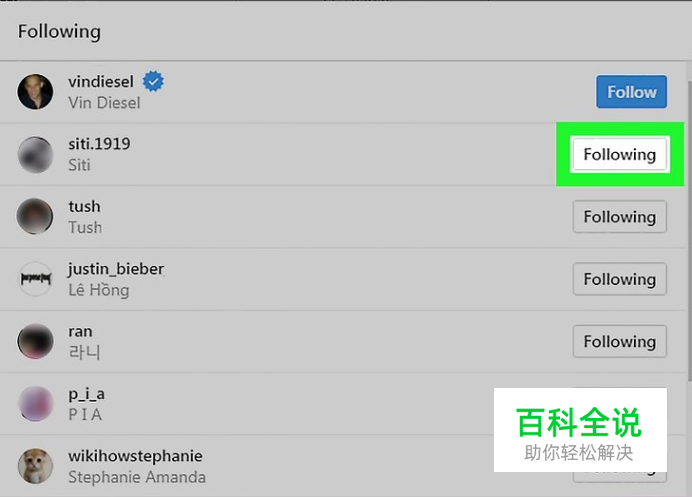The height and width of the screenshot is (497, 692).
Task: Open the wikihowstephanie username link
Action: 135,456
